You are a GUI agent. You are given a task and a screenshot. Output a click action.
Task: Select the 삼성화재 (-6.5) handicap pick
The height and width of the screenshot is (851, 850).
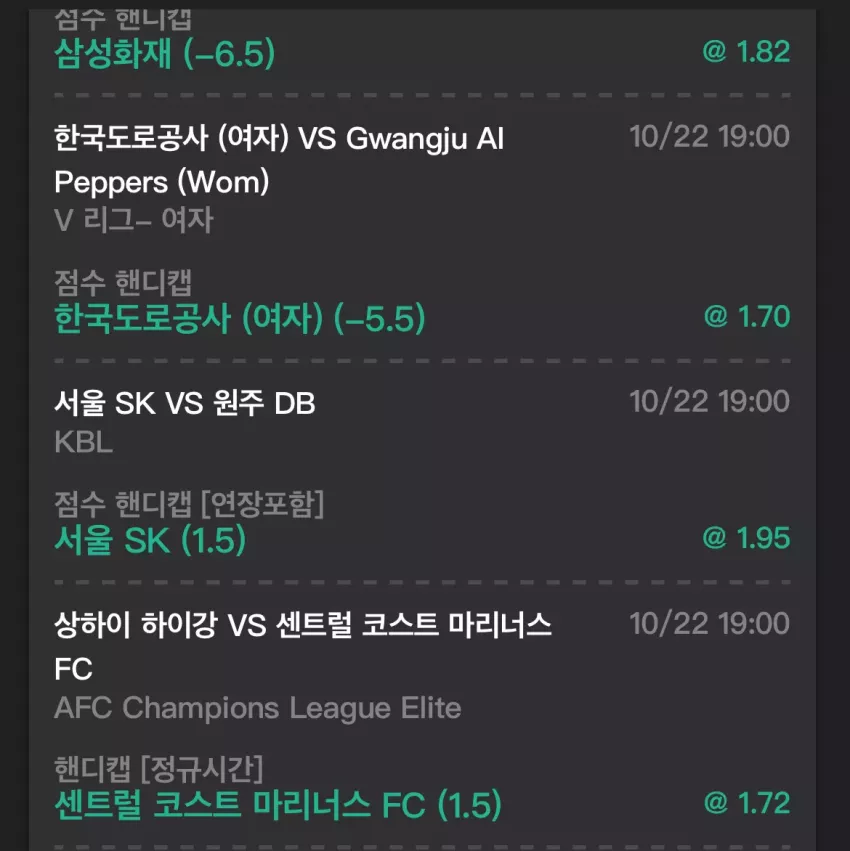[165, 54]
